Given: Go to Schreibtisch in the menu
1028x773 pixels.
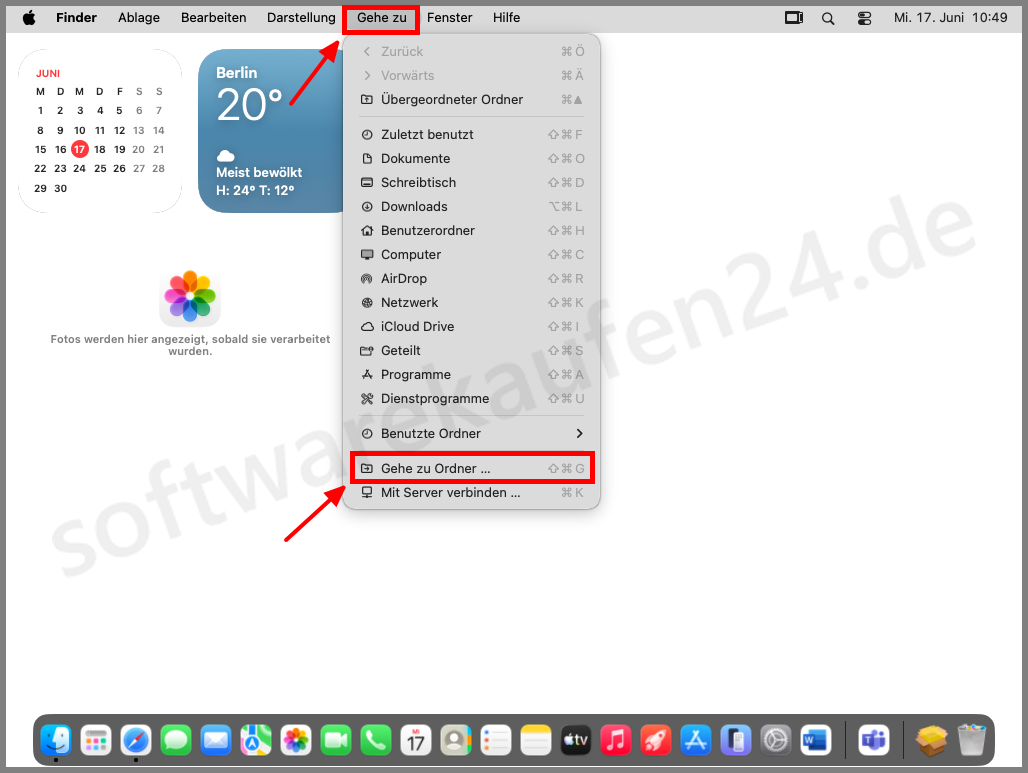Looking at the screenshot, I should coord(471,182).
